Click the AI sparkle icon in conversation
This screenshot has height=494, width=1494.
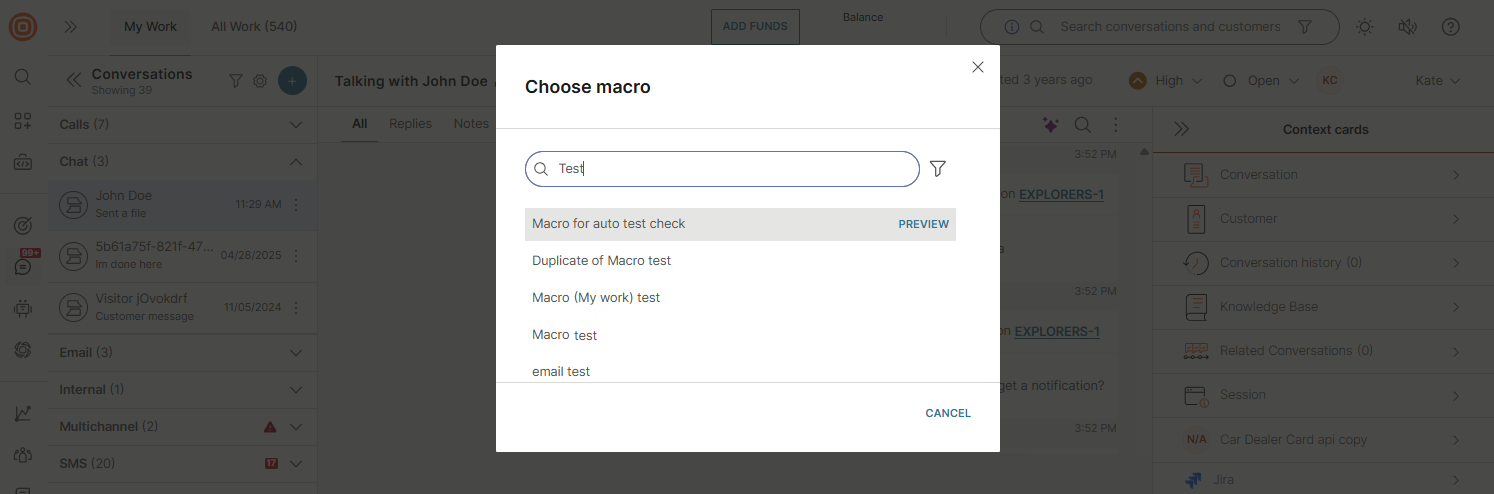(1050, 125)
